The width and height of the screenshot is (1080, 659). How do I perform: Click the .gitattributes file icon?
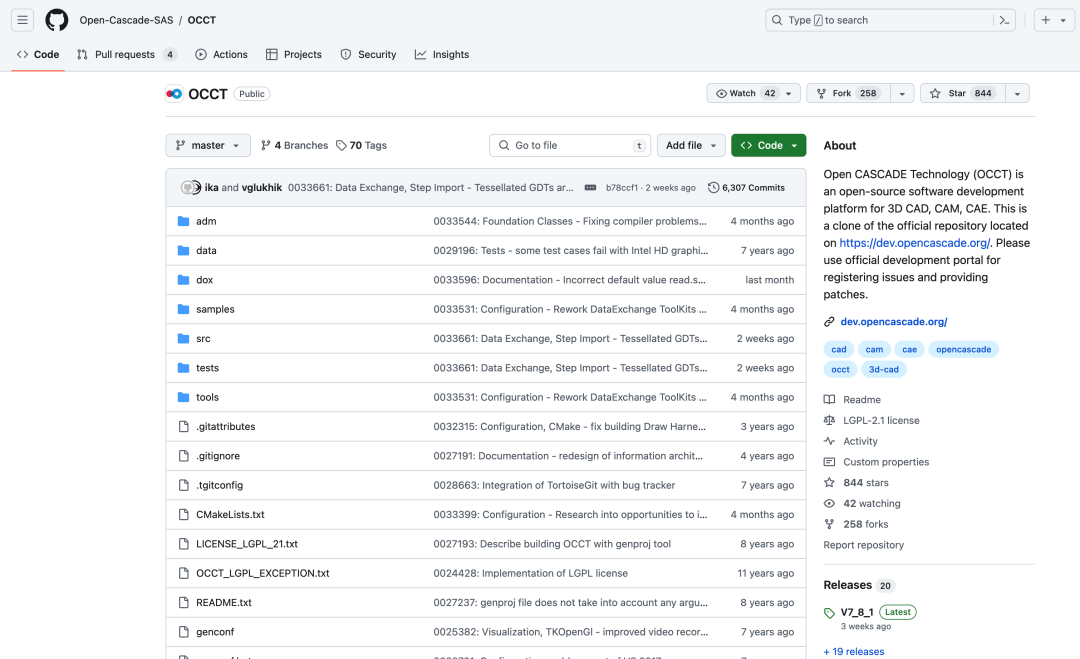pos(183,426)
